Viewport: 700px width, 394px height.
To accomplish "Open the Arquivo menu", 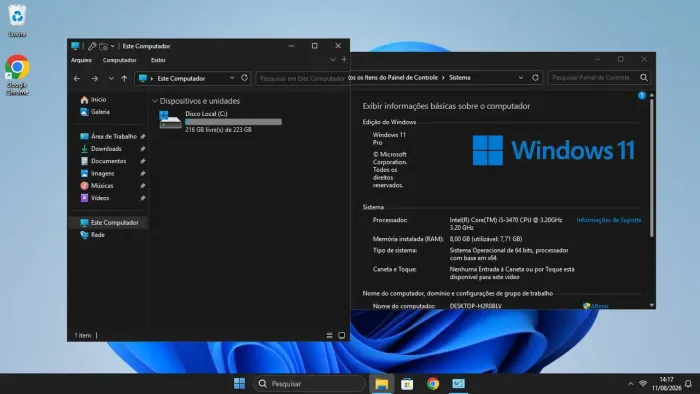I will tap(81, 60).
